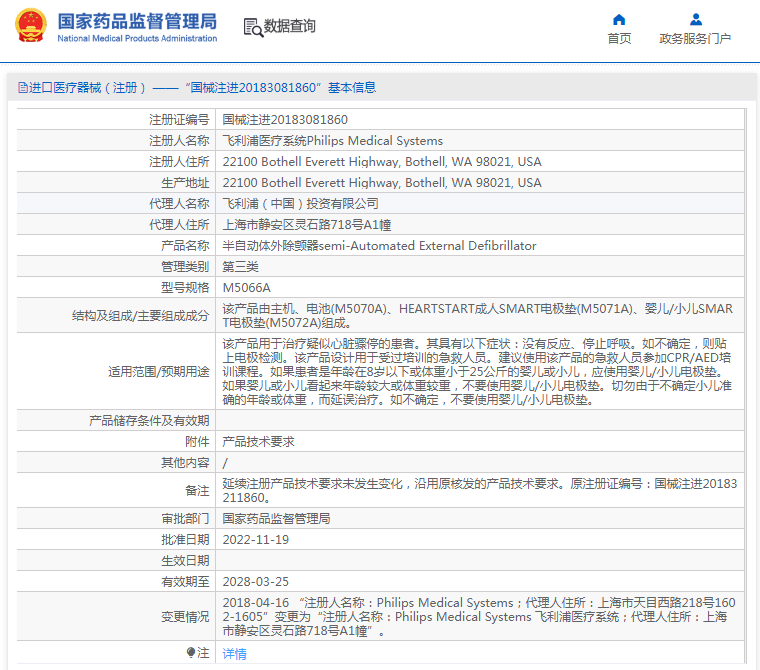Click the 数据查询 heading text
Screen dimensions: 760x670
pyautogui.click(x=289, y=26)
